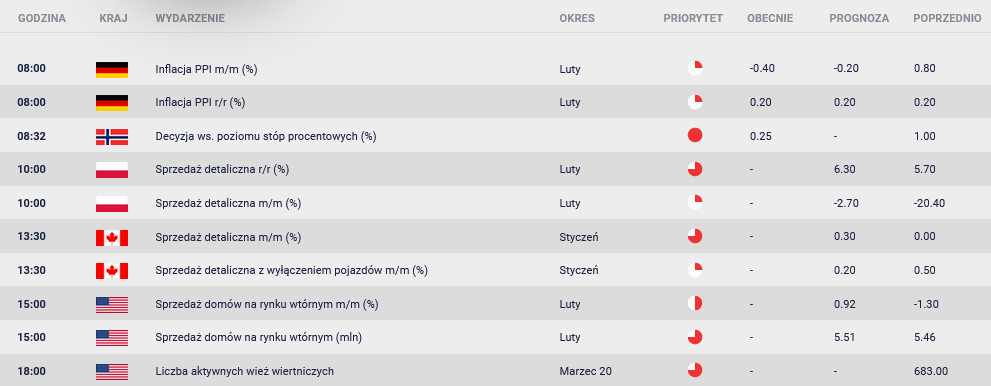The height and width of the screenshot is (386, 991).
Task: Sort by the GODZINA column header
Action: point(42,18)
